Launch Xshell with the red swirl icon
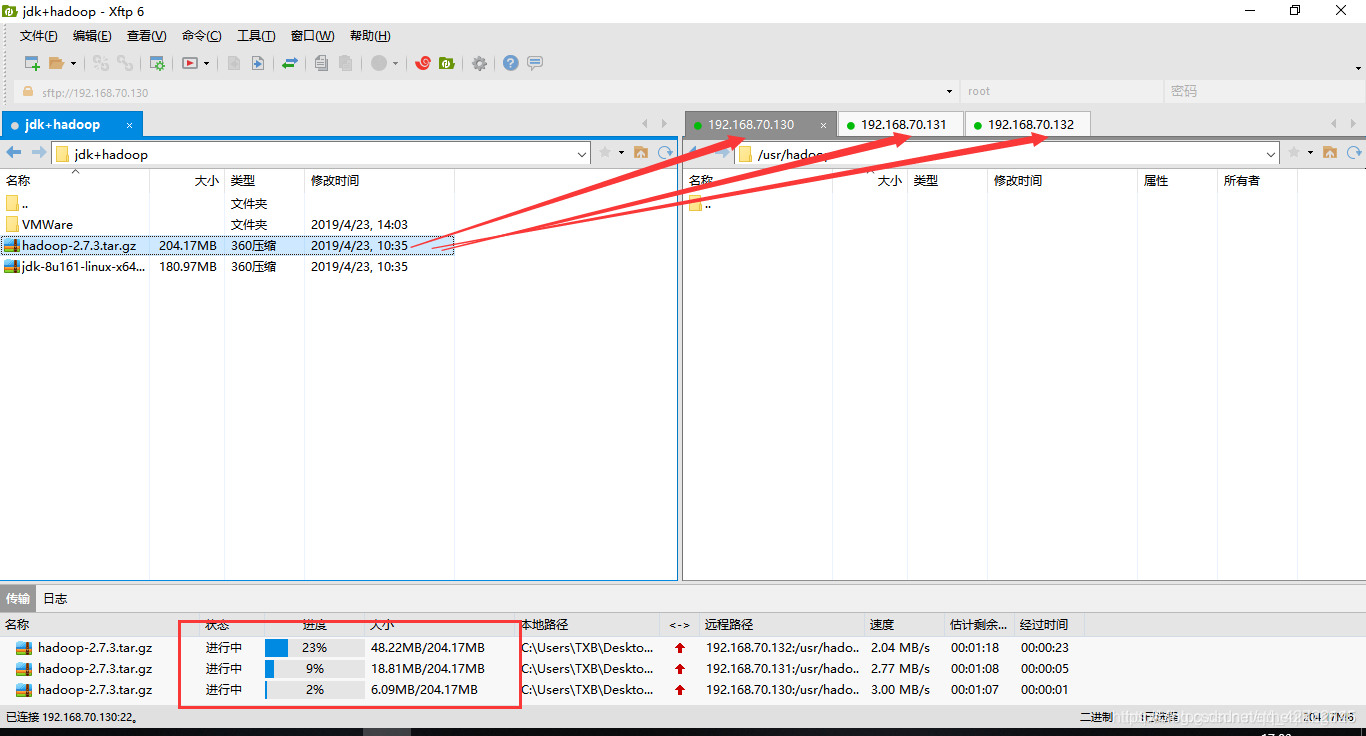The image size is (1366, 736). point(423,63)
